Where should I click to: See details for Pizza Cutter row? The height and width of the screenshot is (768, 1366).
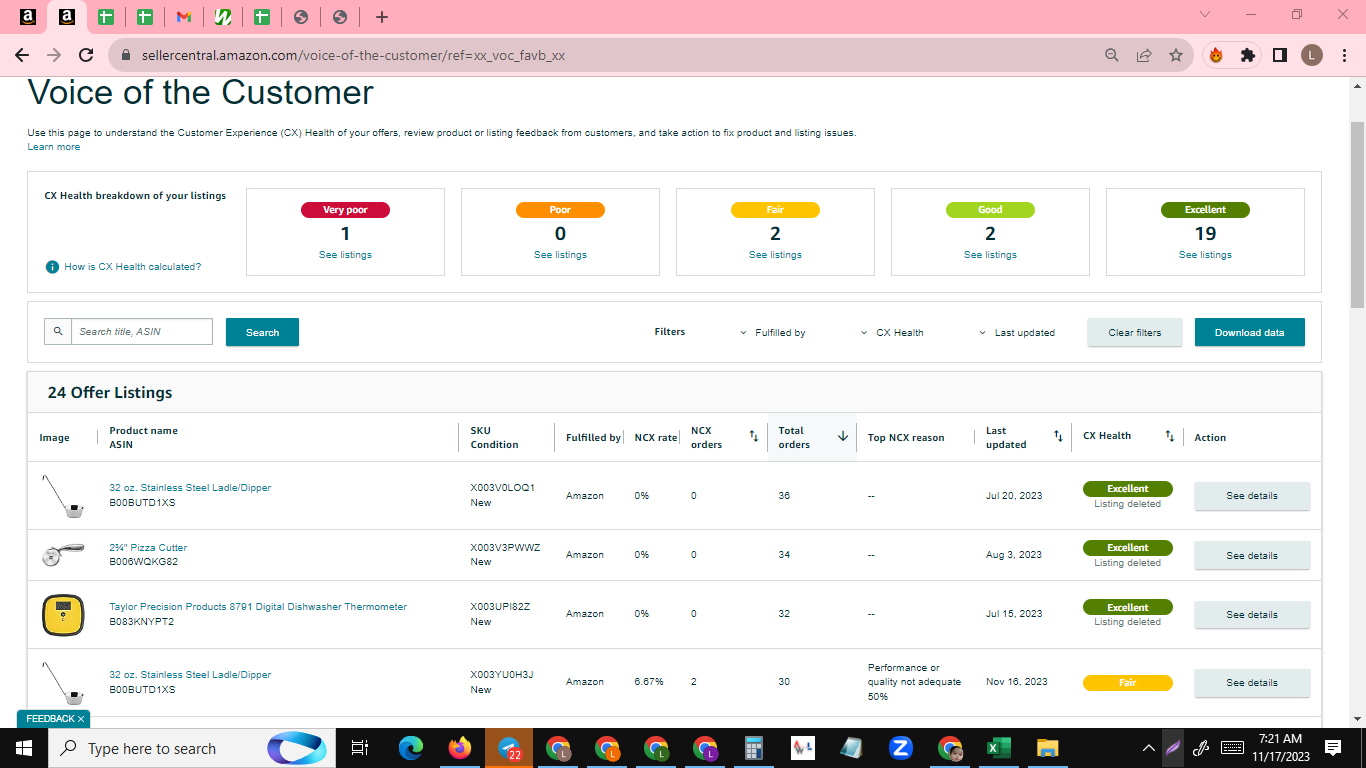tap(1252, 555)
